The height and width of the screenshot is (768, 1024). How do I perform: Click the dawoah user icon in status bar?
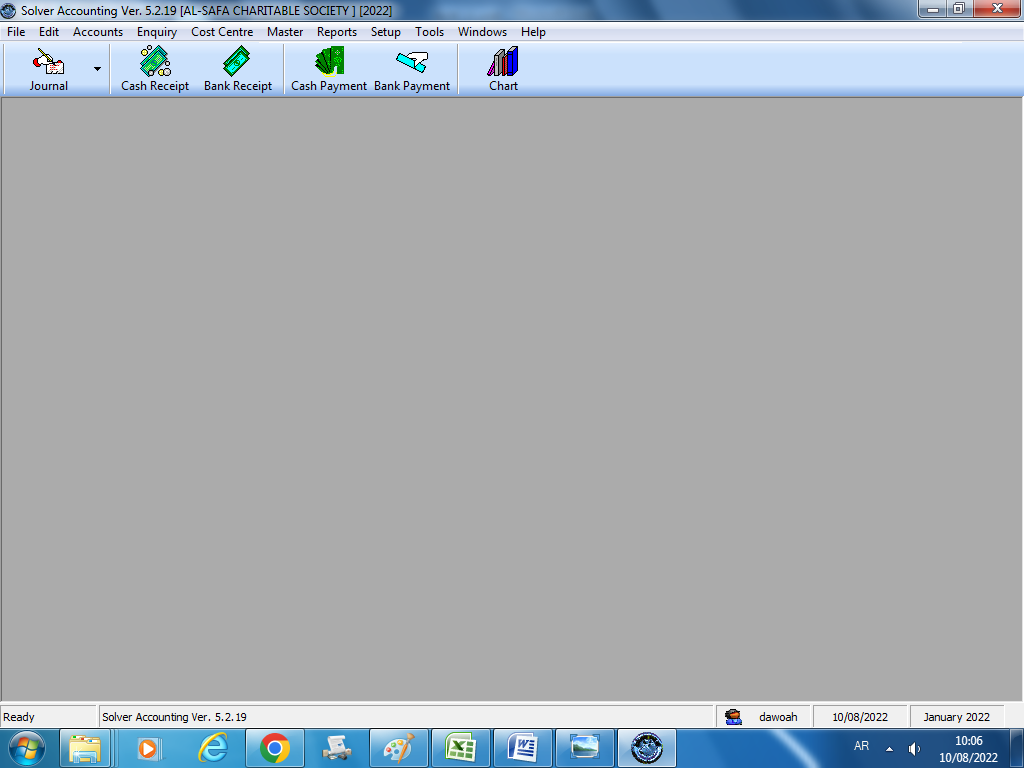click(x=734, y=717)
